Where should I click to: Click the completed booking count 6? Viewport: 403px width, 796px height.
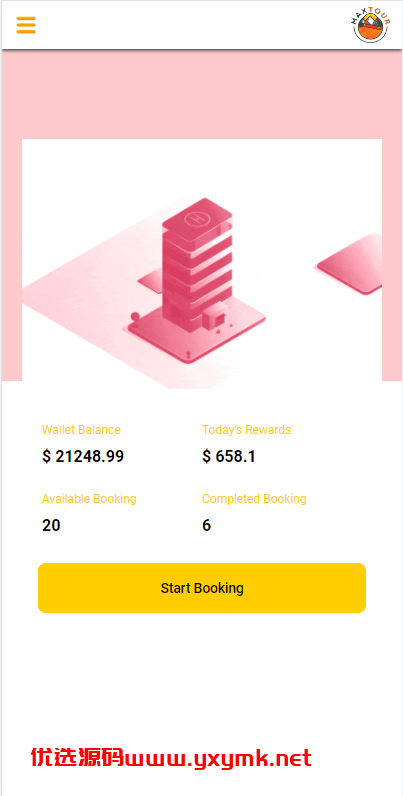pyautogui.click(x=207, y=525)
